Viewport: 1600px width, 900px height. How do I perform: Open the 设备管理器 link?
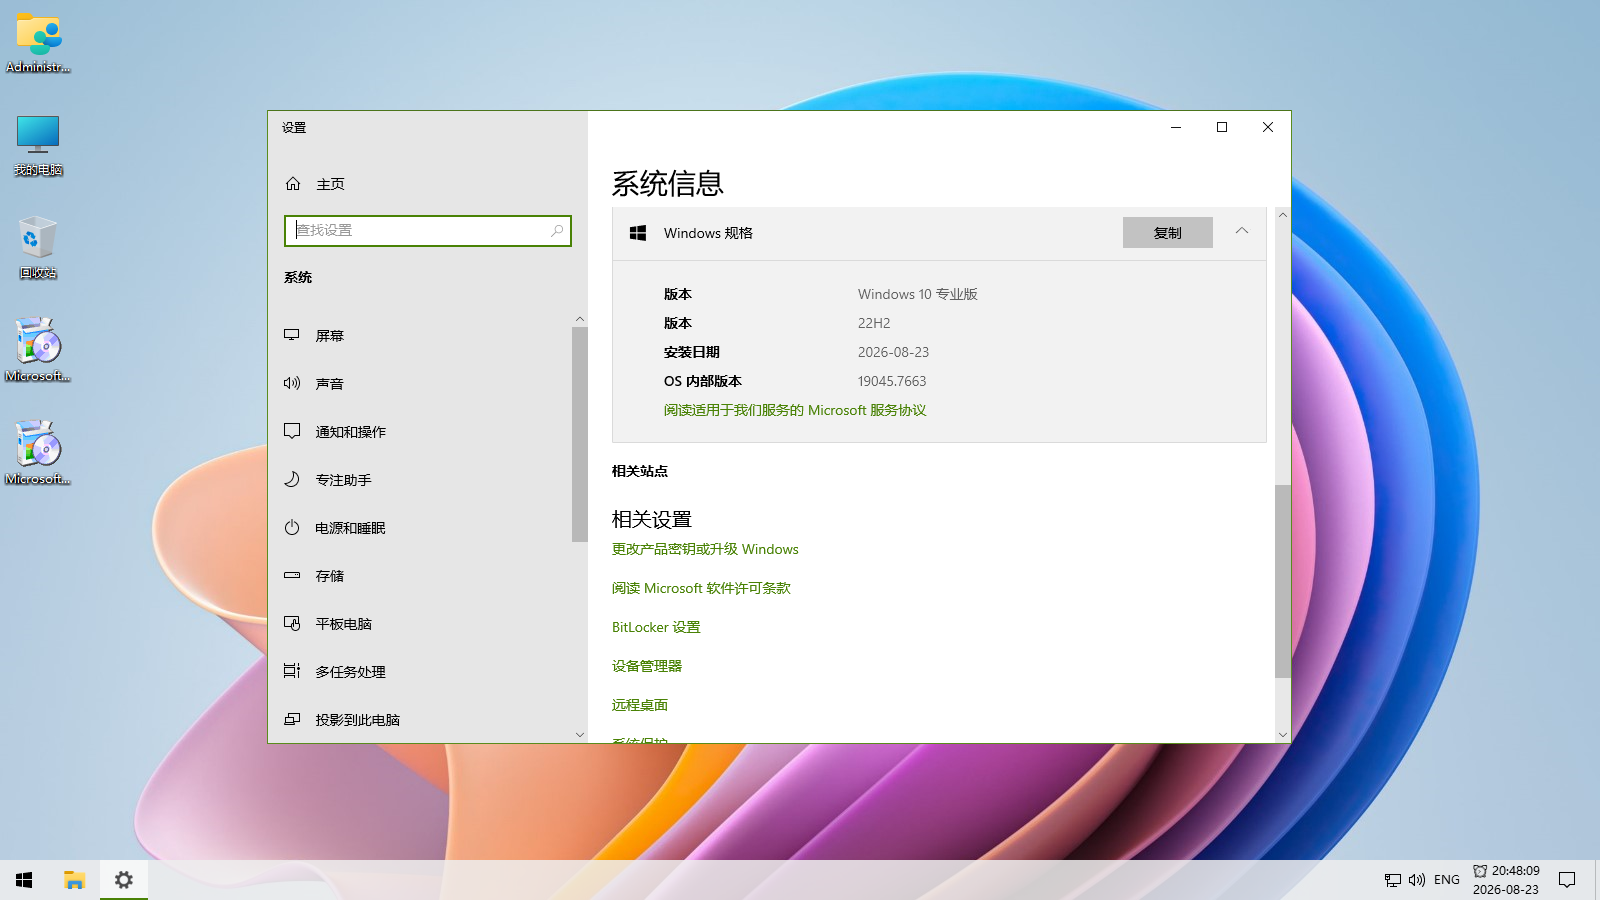(x=647, y=666)
